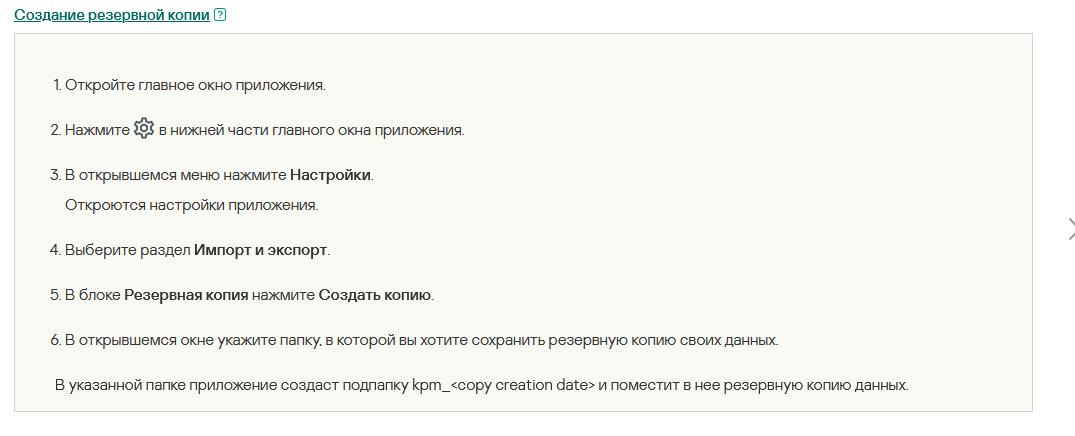
Task: Click the gear icon in step 2
Action: point(144,128)
